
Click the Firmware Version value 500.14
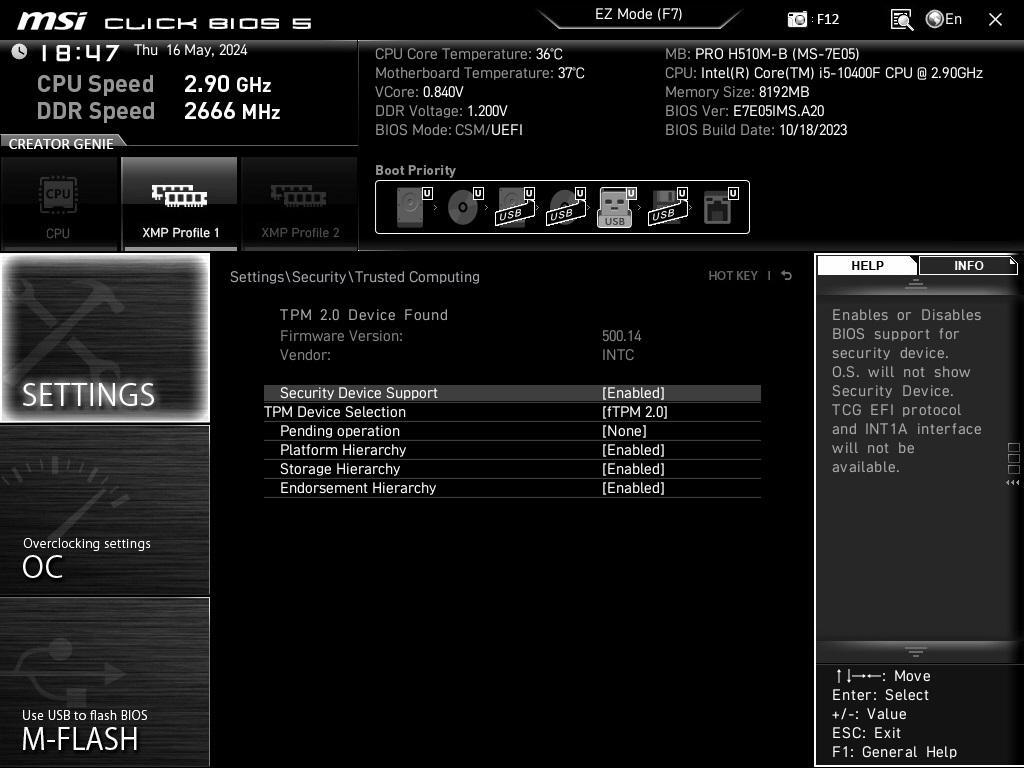[x=622, y=336]
